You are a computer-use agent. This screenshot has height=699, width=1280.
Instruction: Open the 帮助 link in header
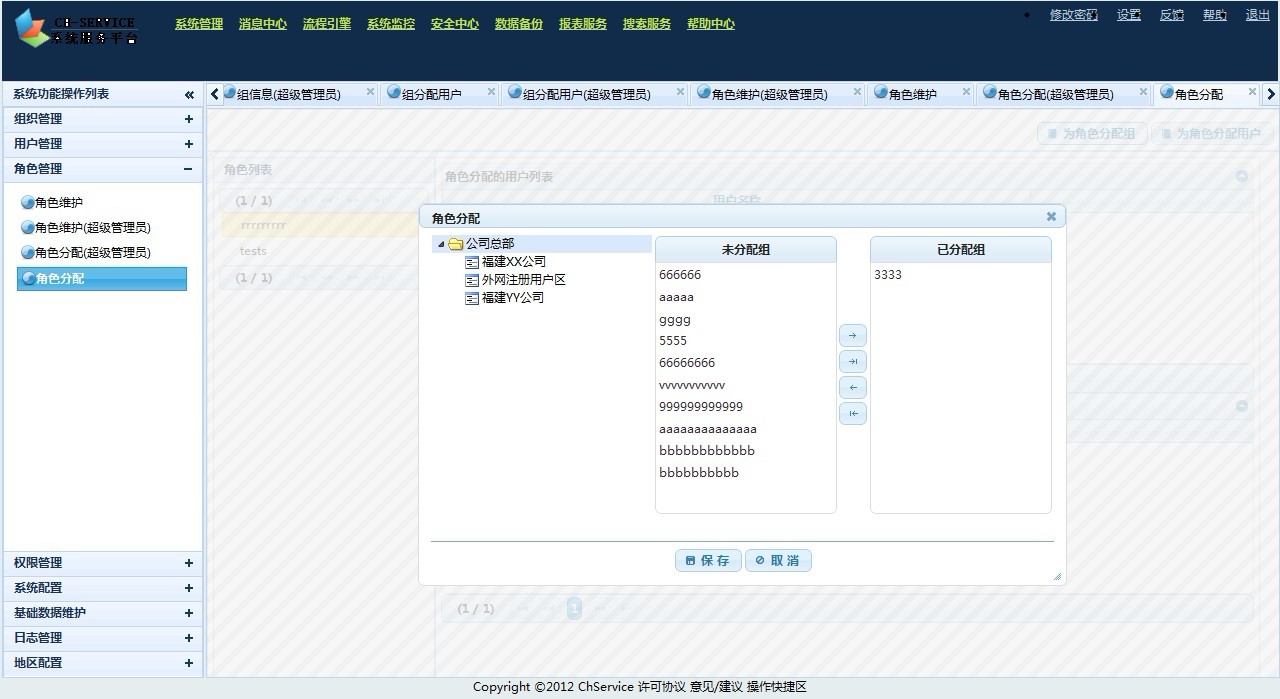[1215, 15]
